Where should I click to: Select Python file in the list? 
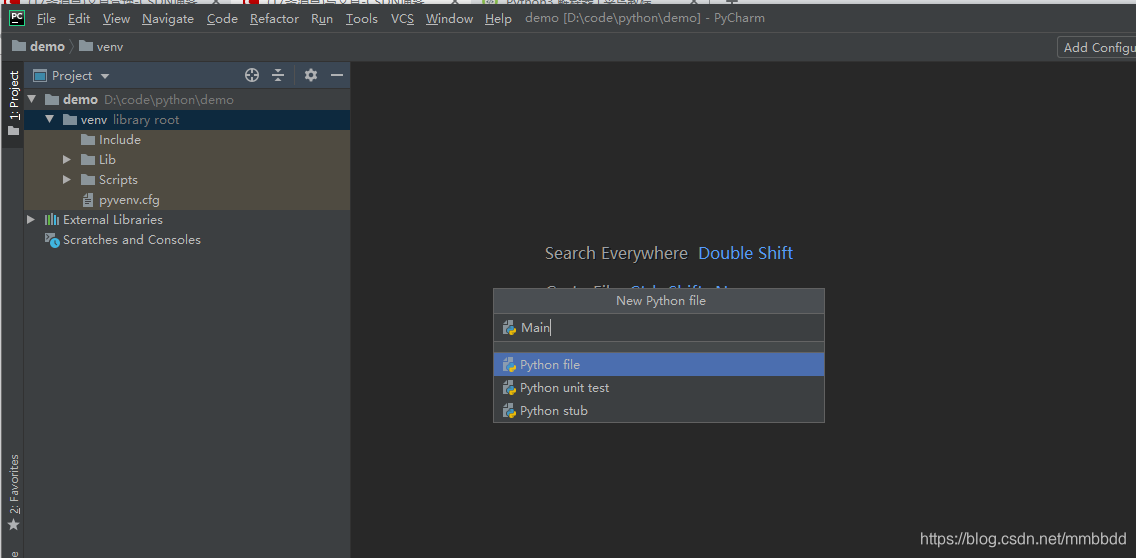[659, 365]
